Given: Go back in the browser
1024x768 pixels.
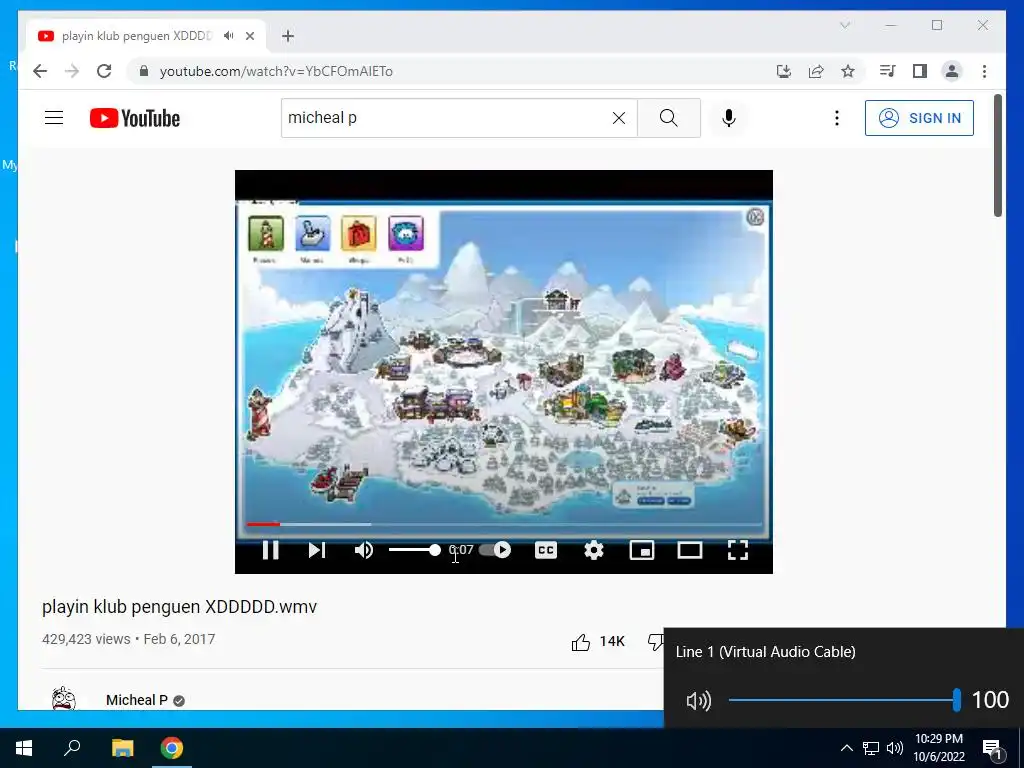Looking at the screenshot, I should tap(40, 71).
